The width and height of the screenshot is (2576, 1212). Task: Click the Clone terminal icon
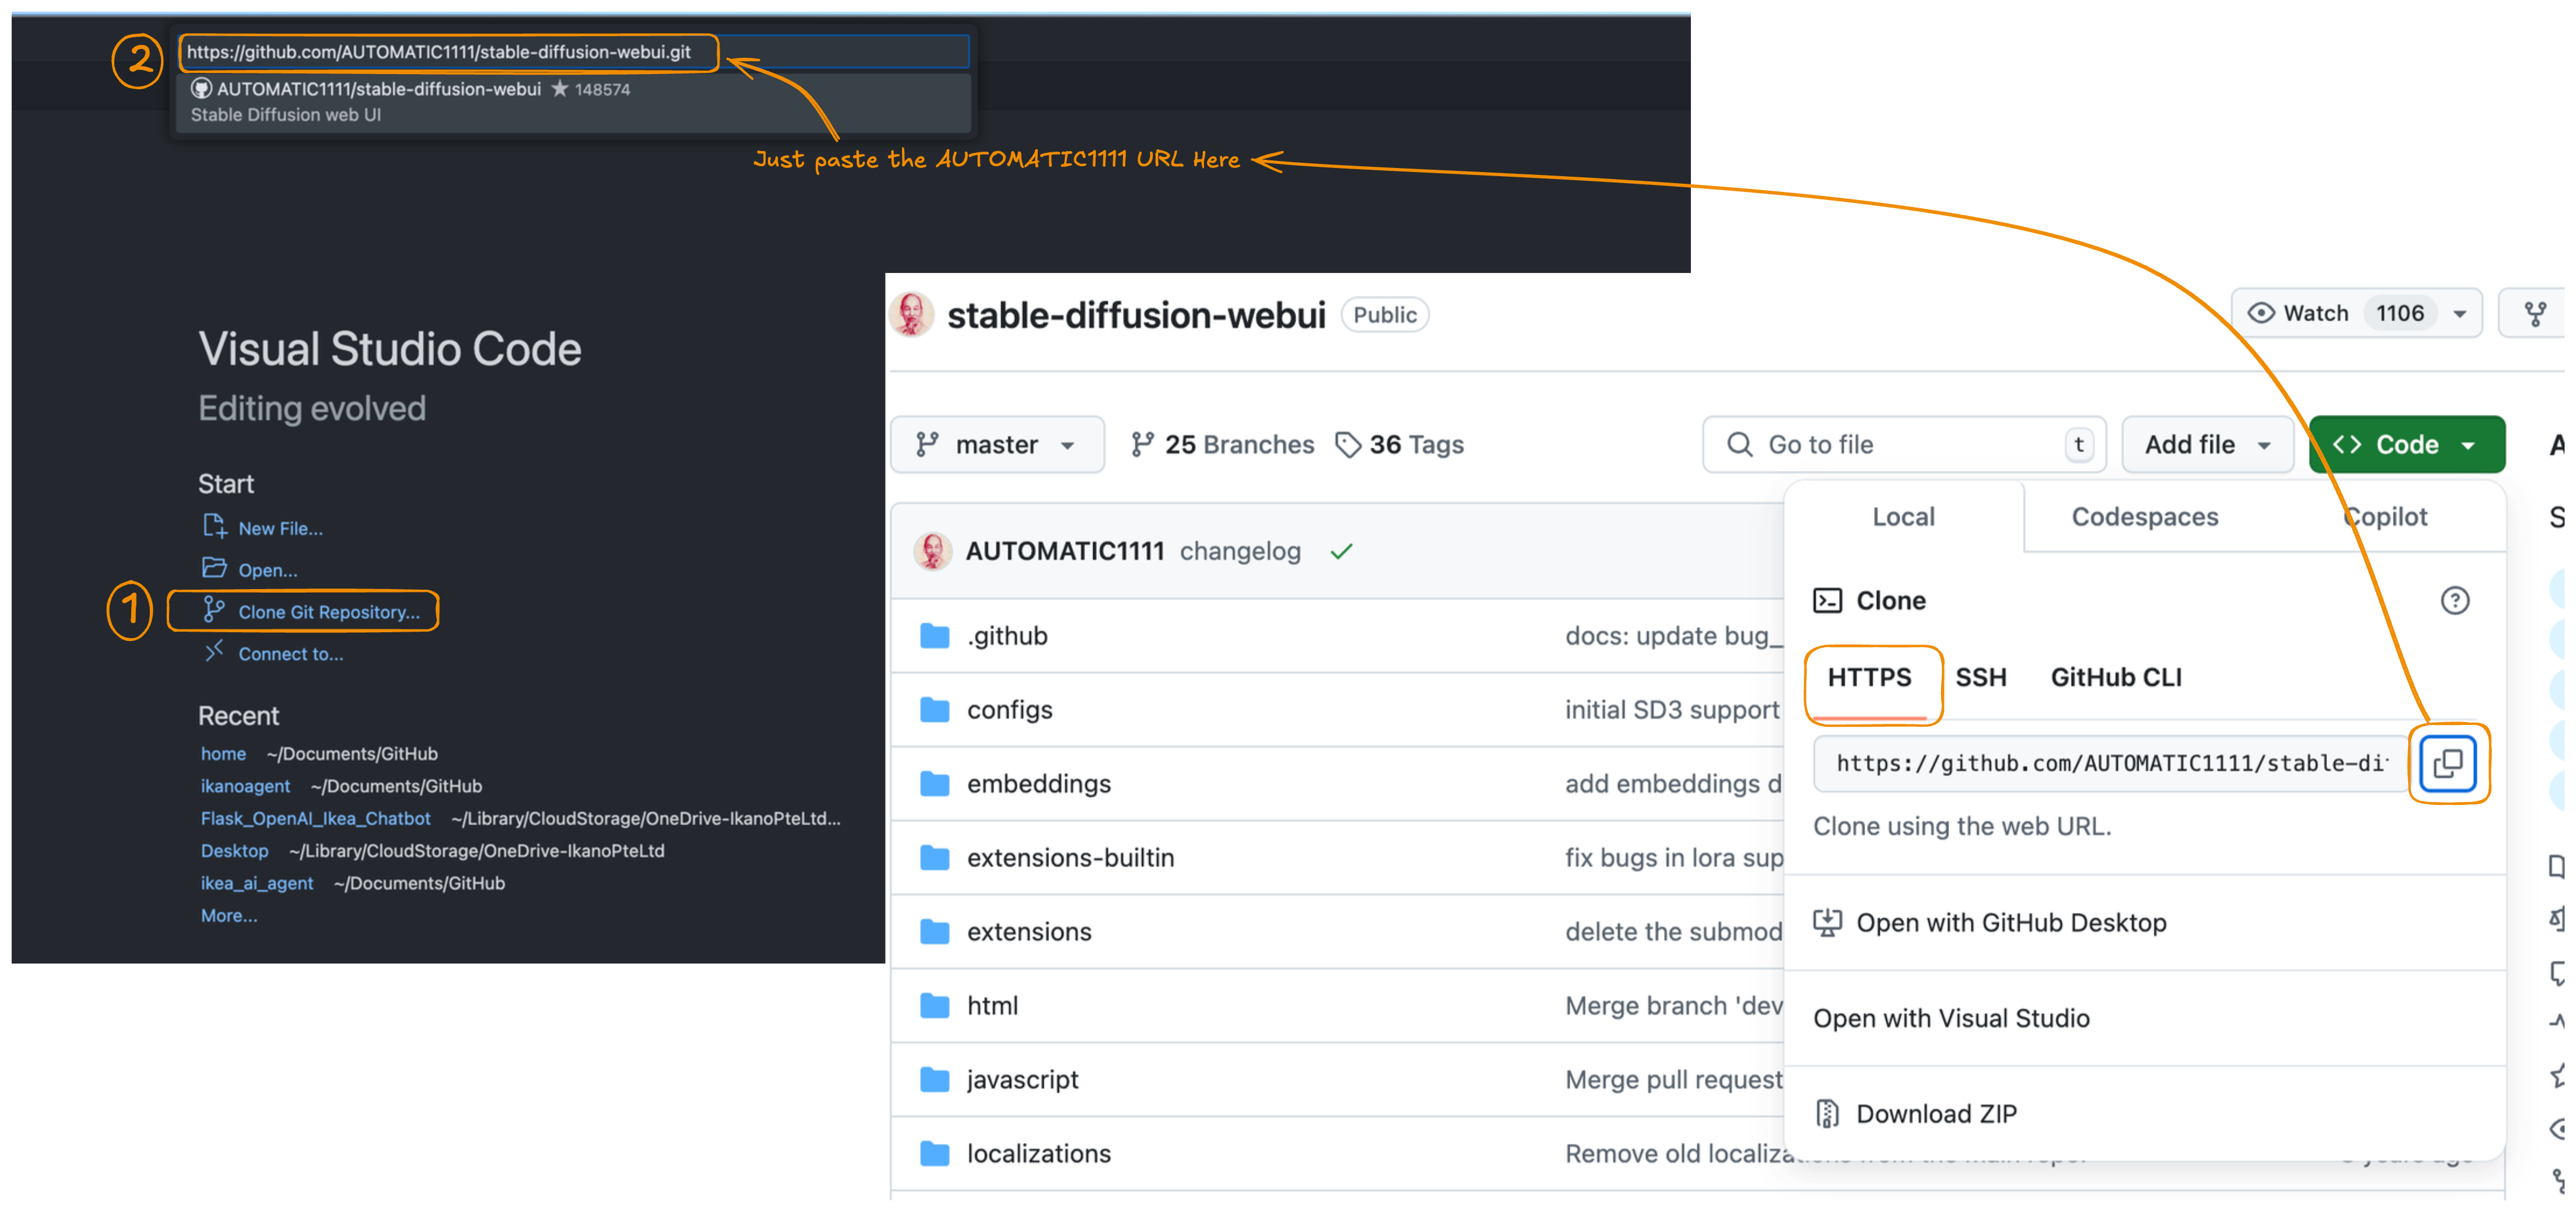point(1827,600)
